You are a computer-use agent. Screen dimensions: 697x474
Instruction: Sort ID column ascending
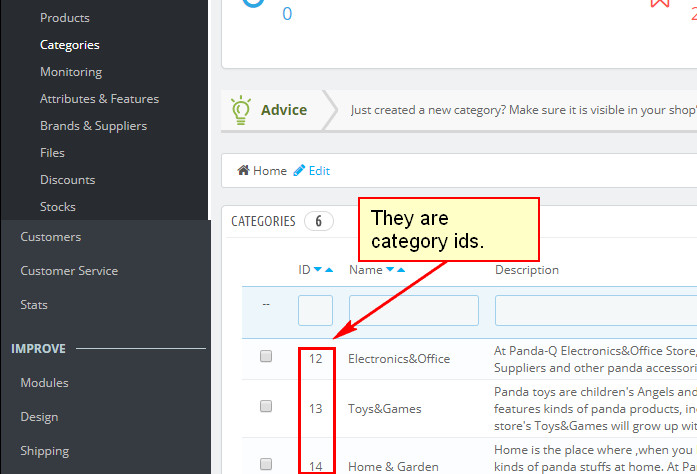click(329, 269)
